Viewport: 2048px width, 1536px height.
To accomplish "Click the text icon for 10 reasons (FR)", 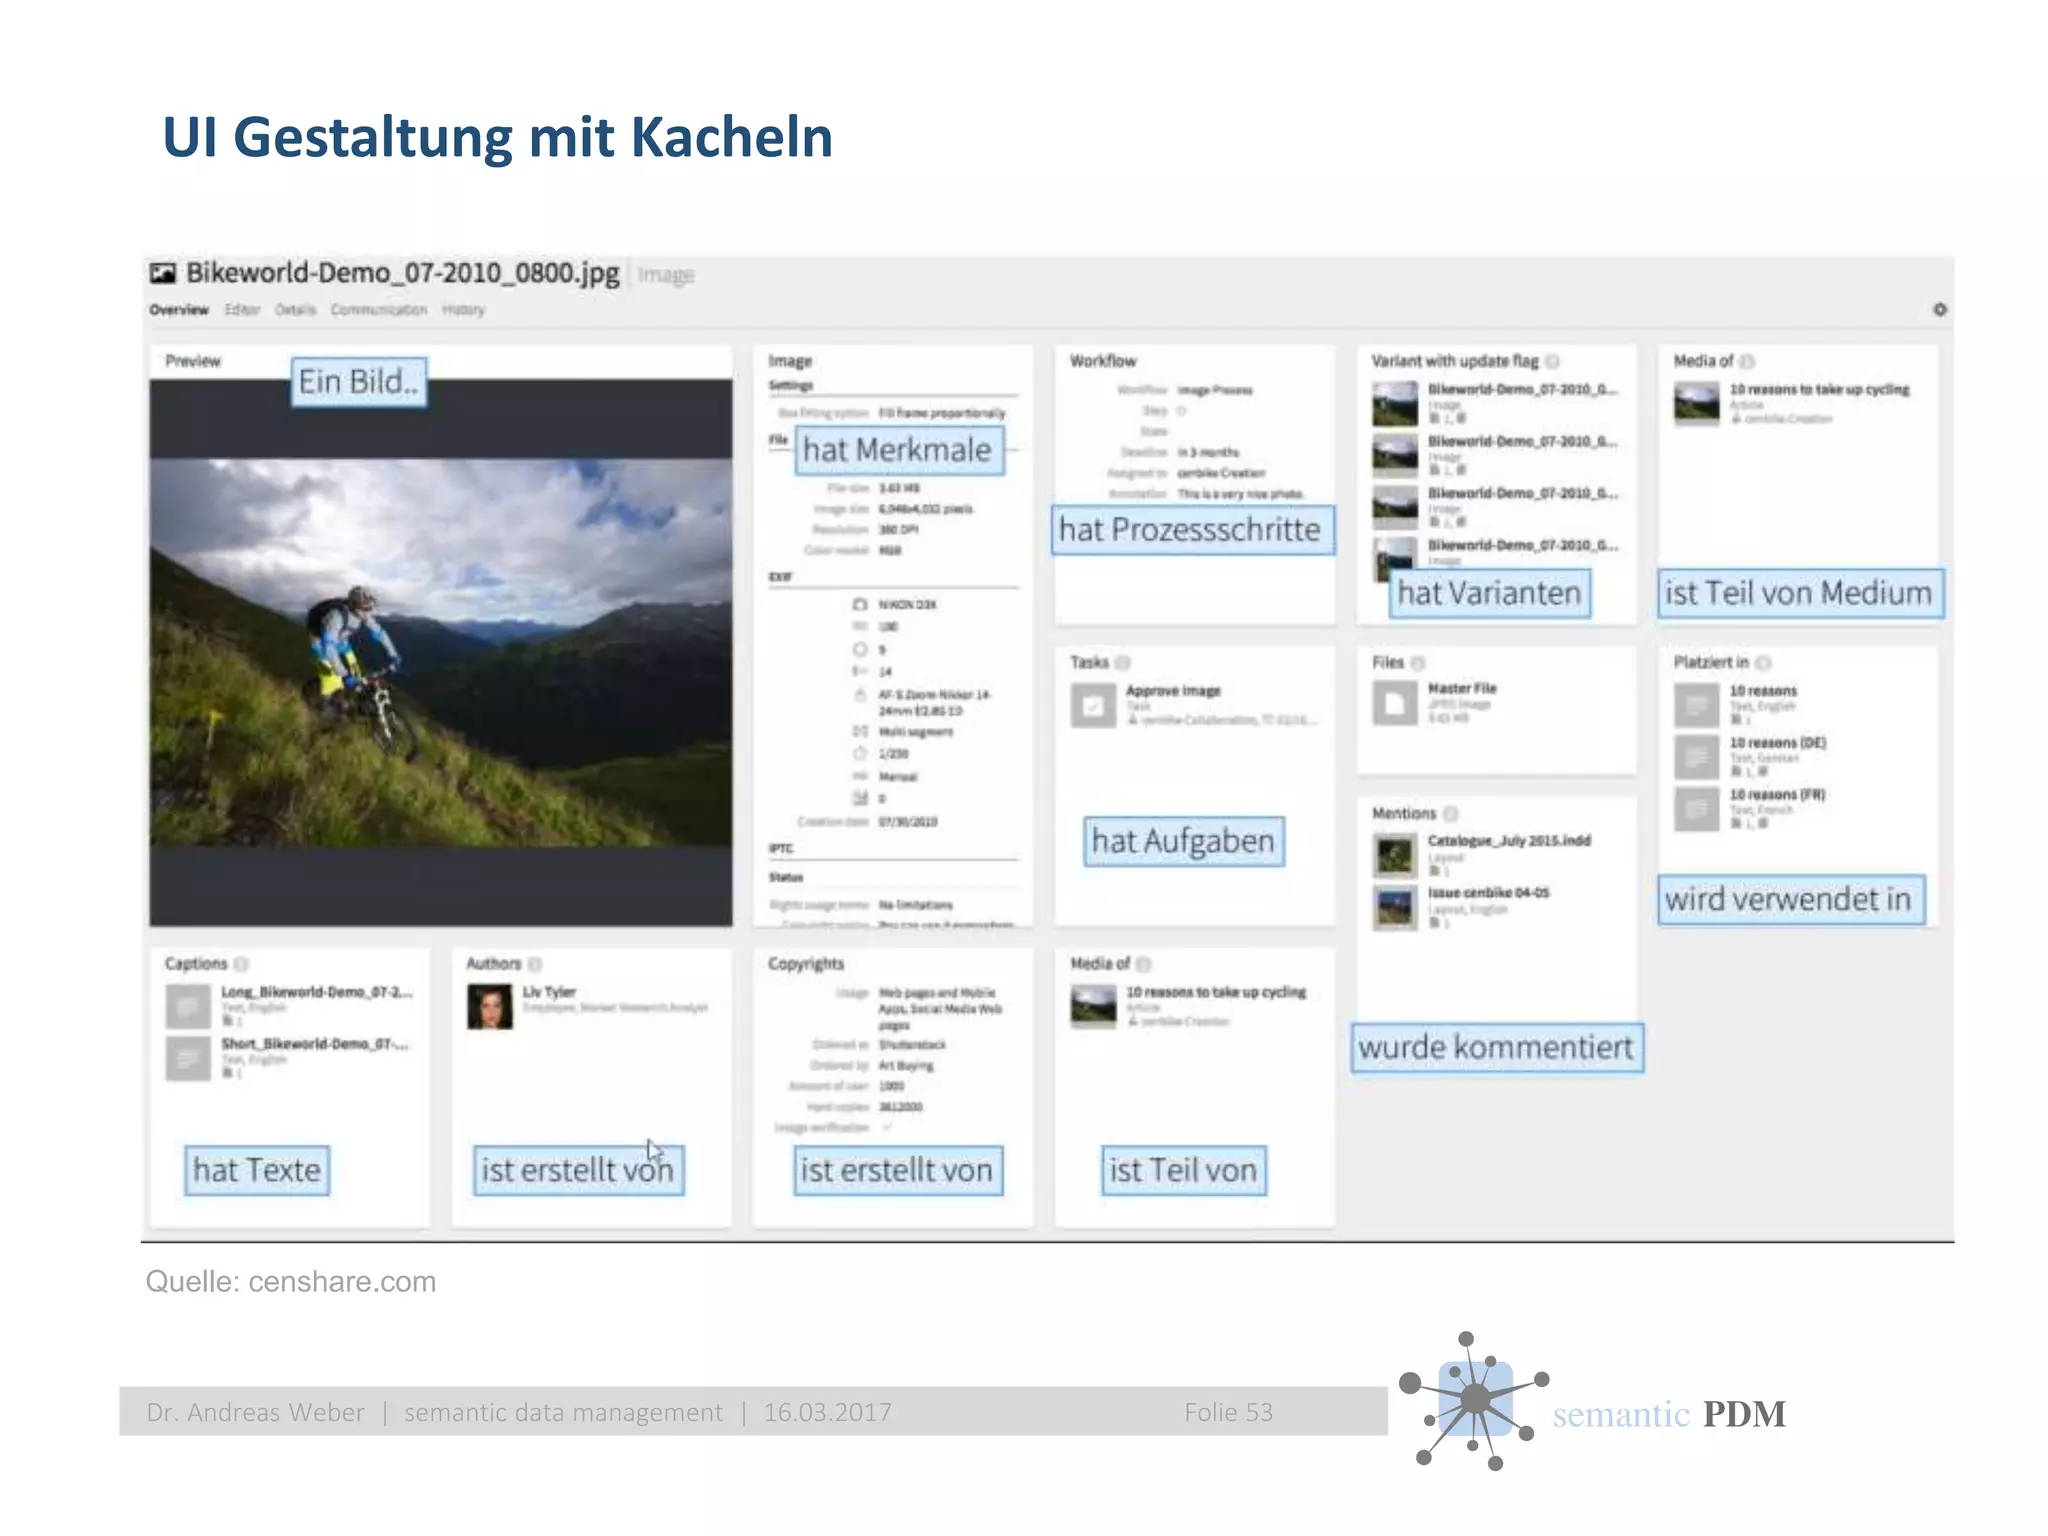I will [1697, 809].
